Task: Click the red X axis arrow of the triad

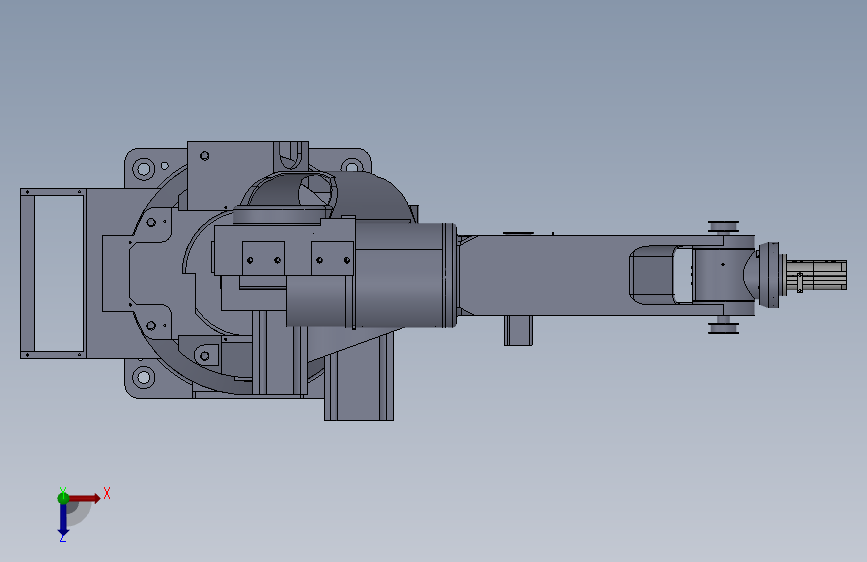Action: pos(85,498)
